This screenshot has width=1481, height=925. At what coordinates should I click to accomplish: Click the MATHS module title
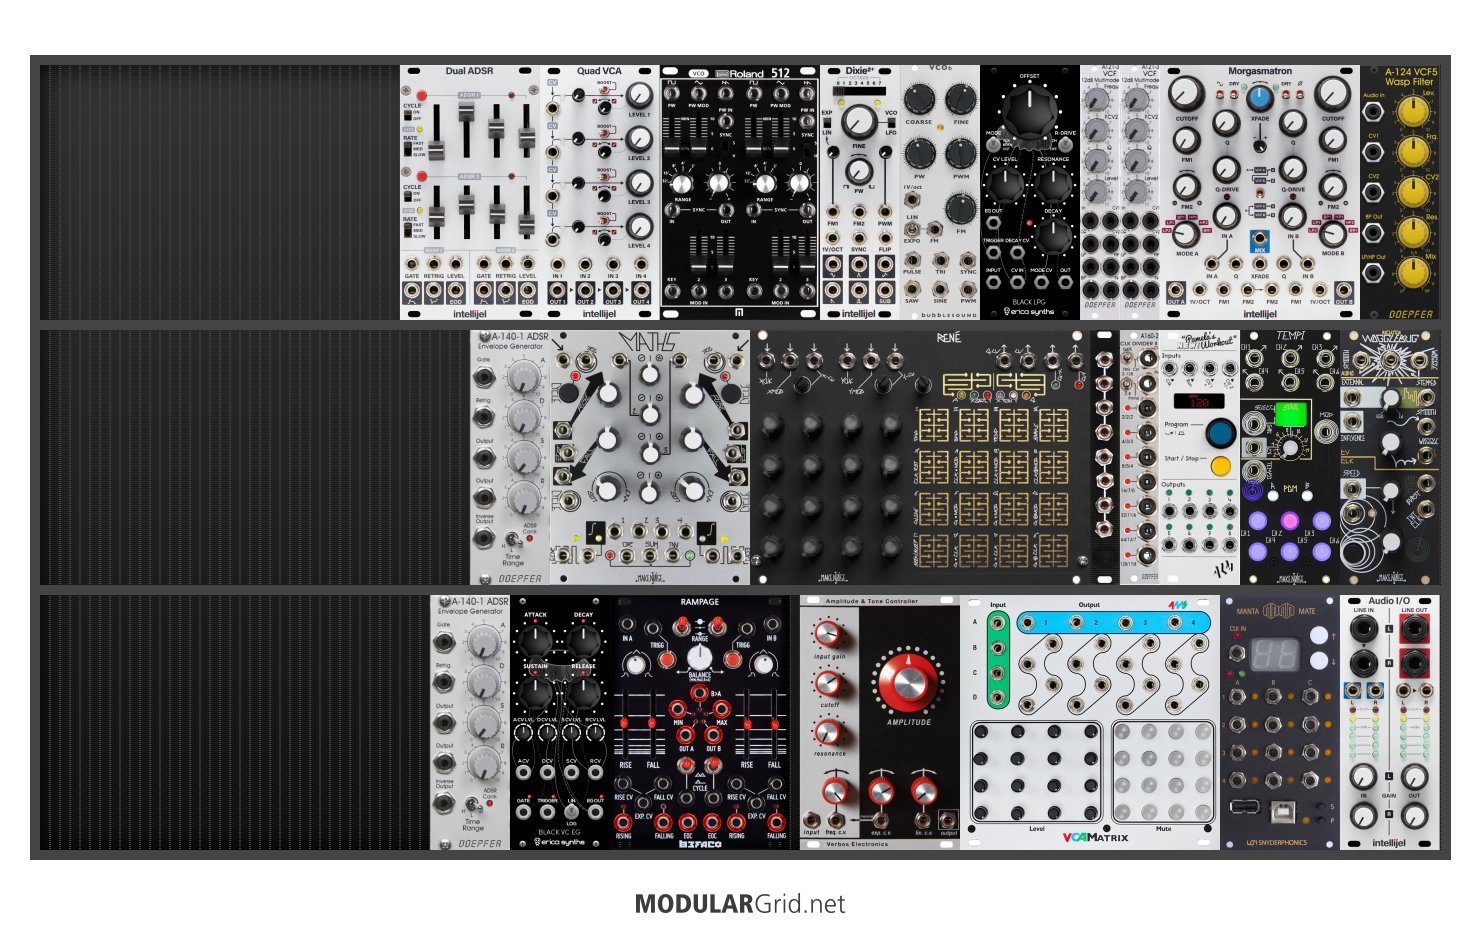649,343
